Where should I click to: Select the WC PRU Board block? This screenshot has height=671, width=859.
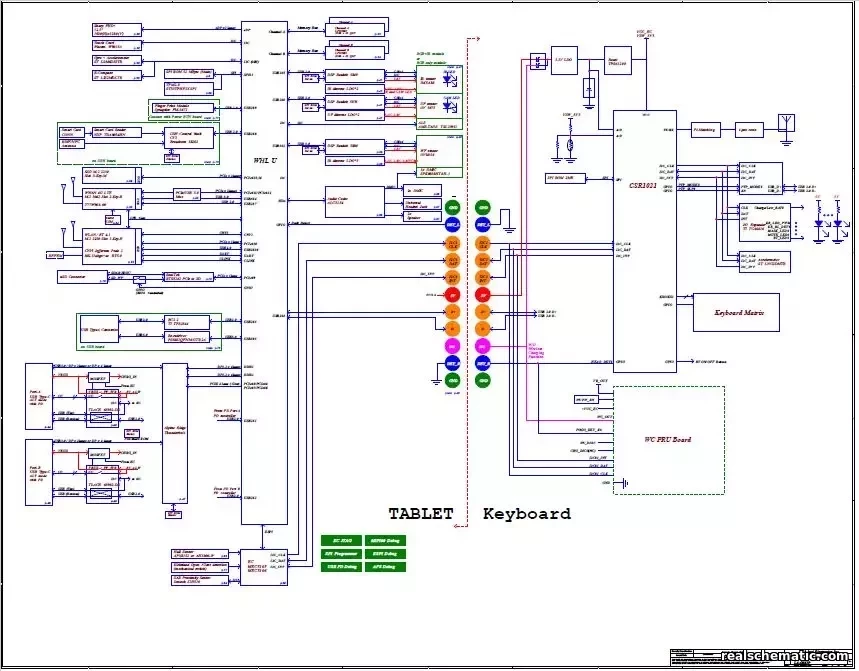point(669,440)
